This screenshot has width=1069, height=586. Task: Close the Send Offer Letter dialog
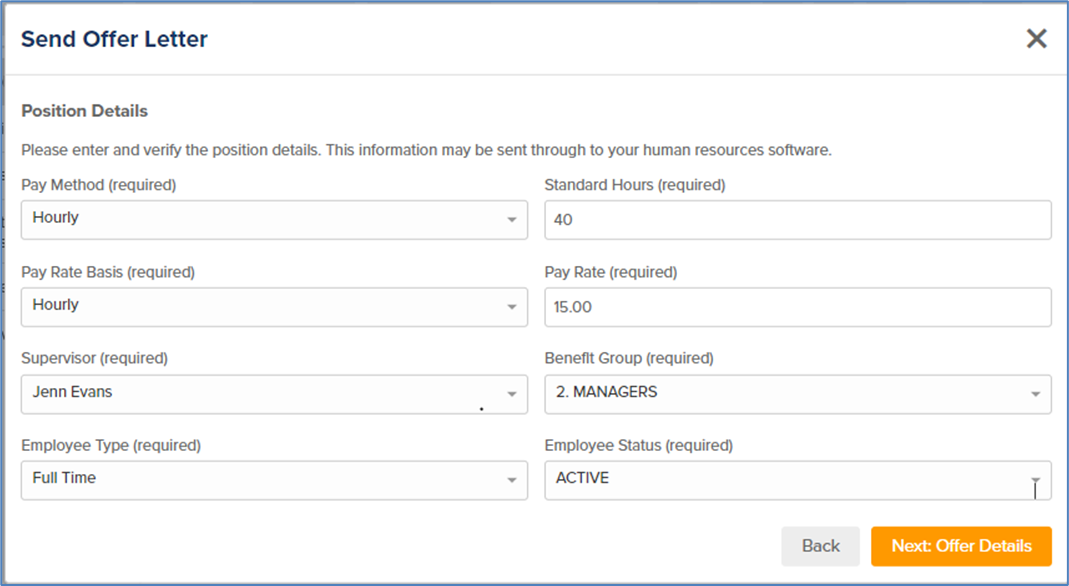pyautogui.click(x=1036, y=39)
